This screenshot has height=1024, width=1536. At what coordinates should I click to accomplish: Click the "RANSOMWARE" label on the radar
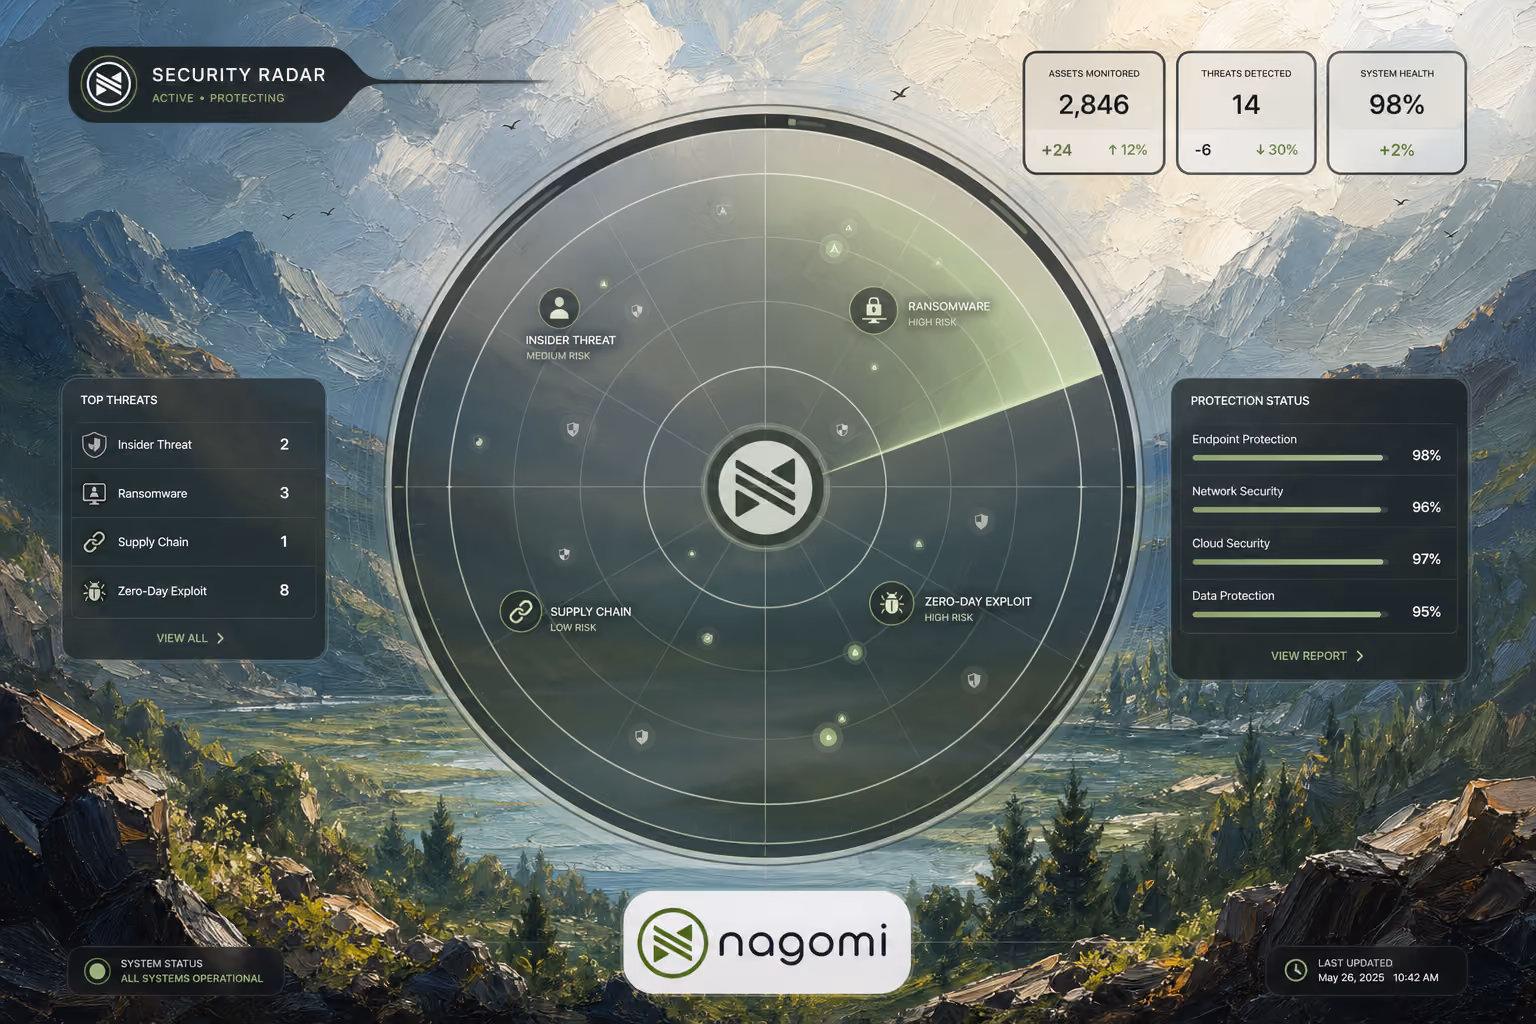[x=949, y=306]
